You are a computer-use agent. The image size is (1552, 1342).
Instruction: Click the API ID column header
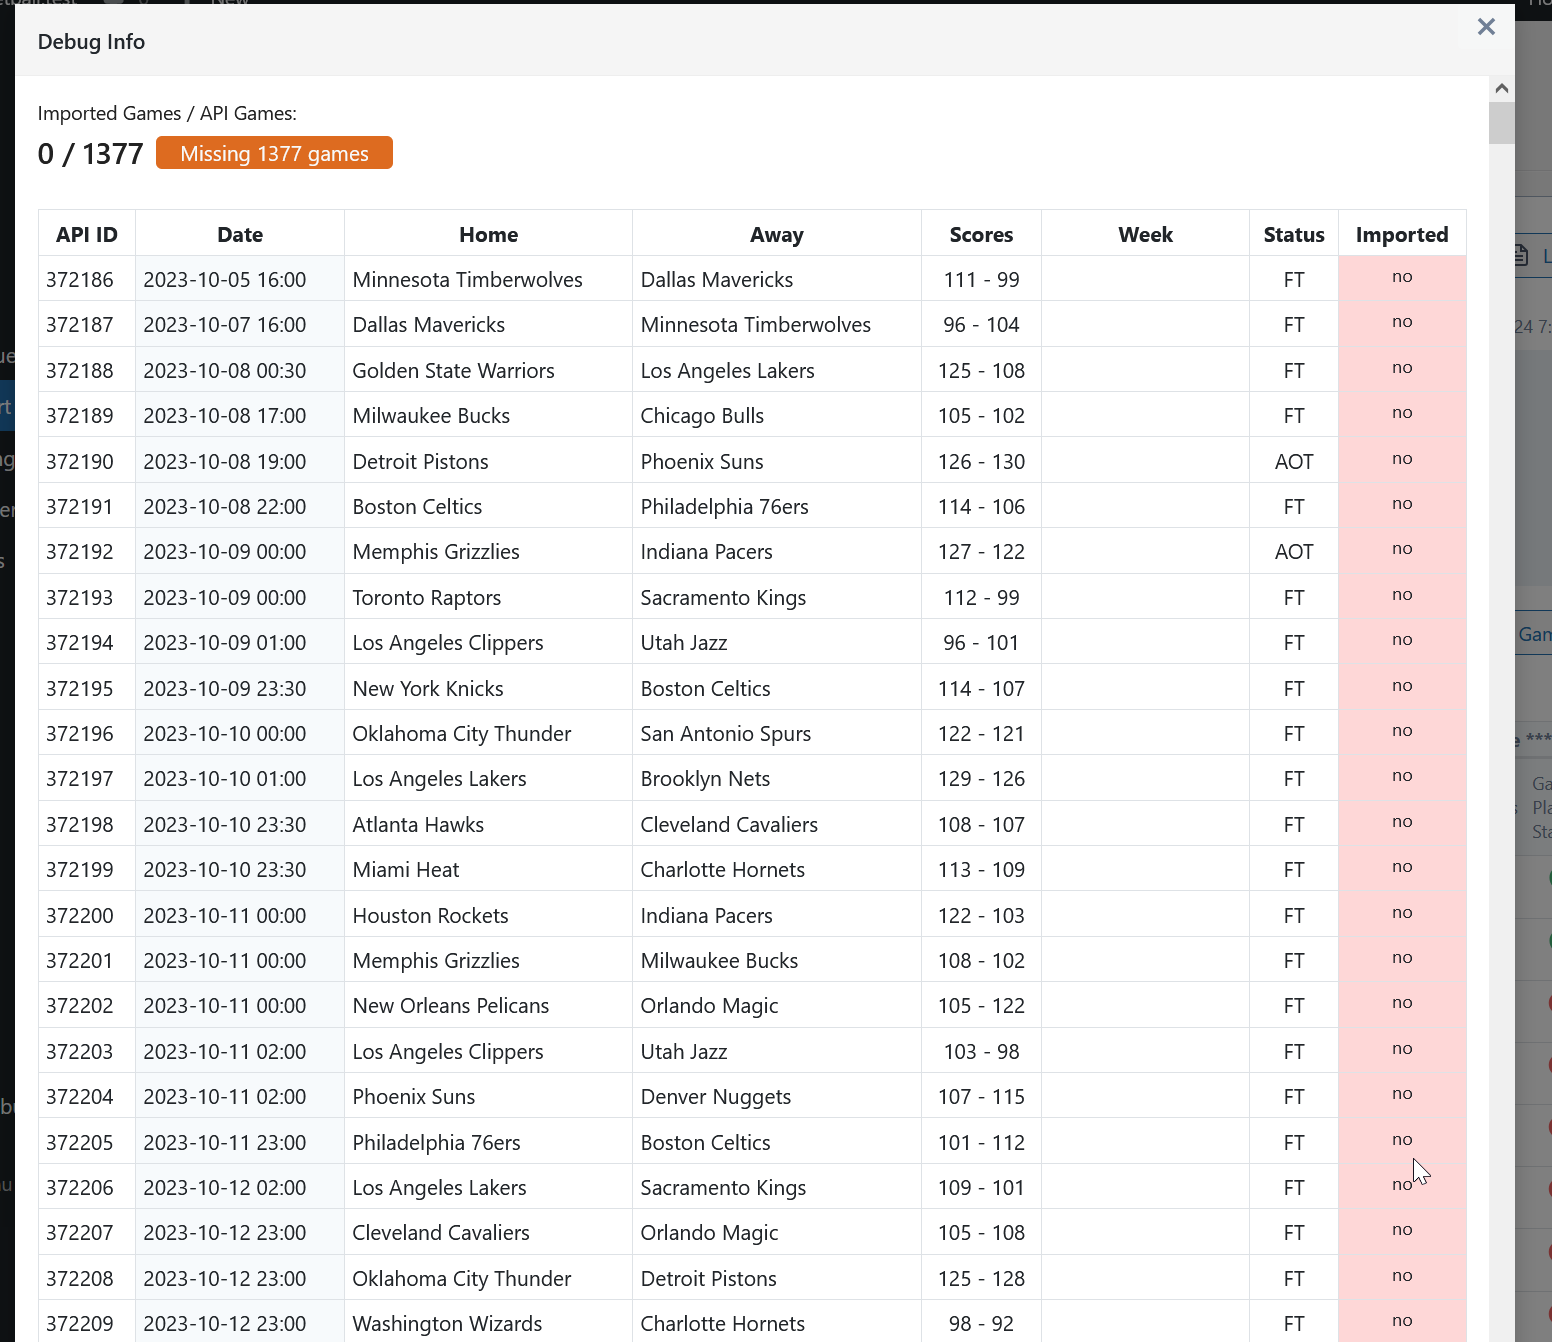point(87,234)
